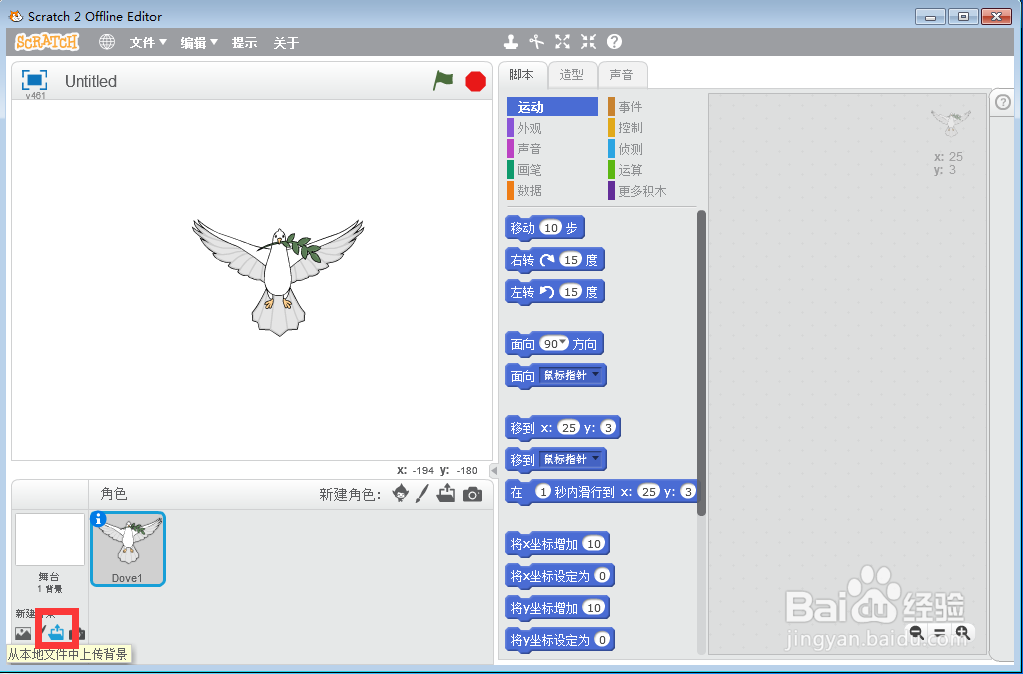The width and height of the screenshot is (1023, 674).
Task: Switch to the 造型 tab
Action: coord(572,75)
